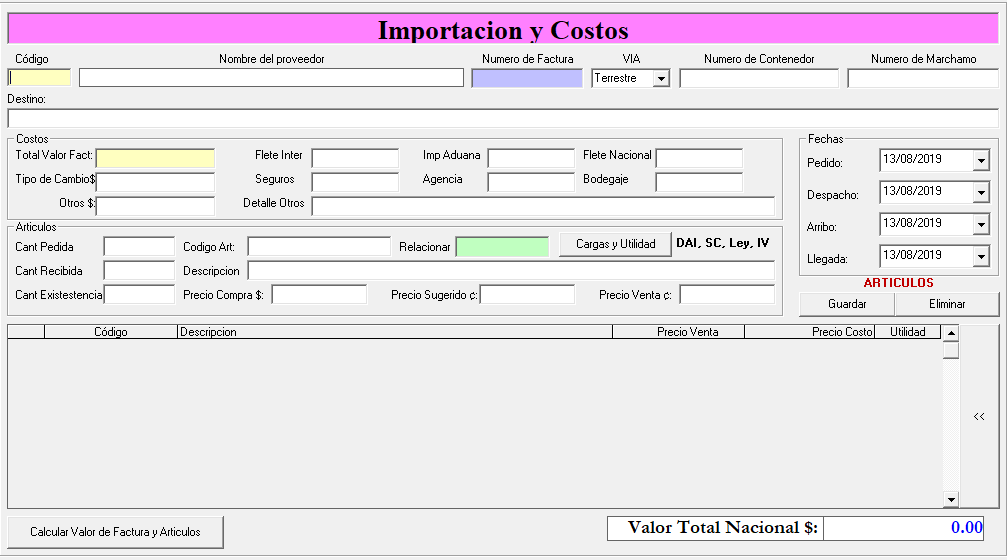Open the Arribo date dropdown
Viewport: 1007px width, 560px height.
(x=980, y=224)
